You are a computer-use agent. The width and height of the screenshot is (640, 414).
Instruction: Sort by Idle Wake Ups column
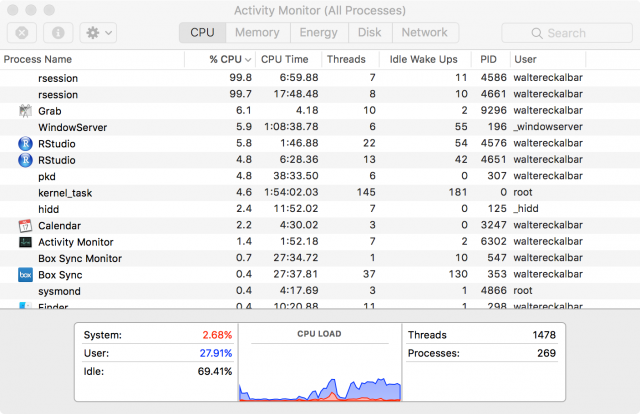coord(425,60)
